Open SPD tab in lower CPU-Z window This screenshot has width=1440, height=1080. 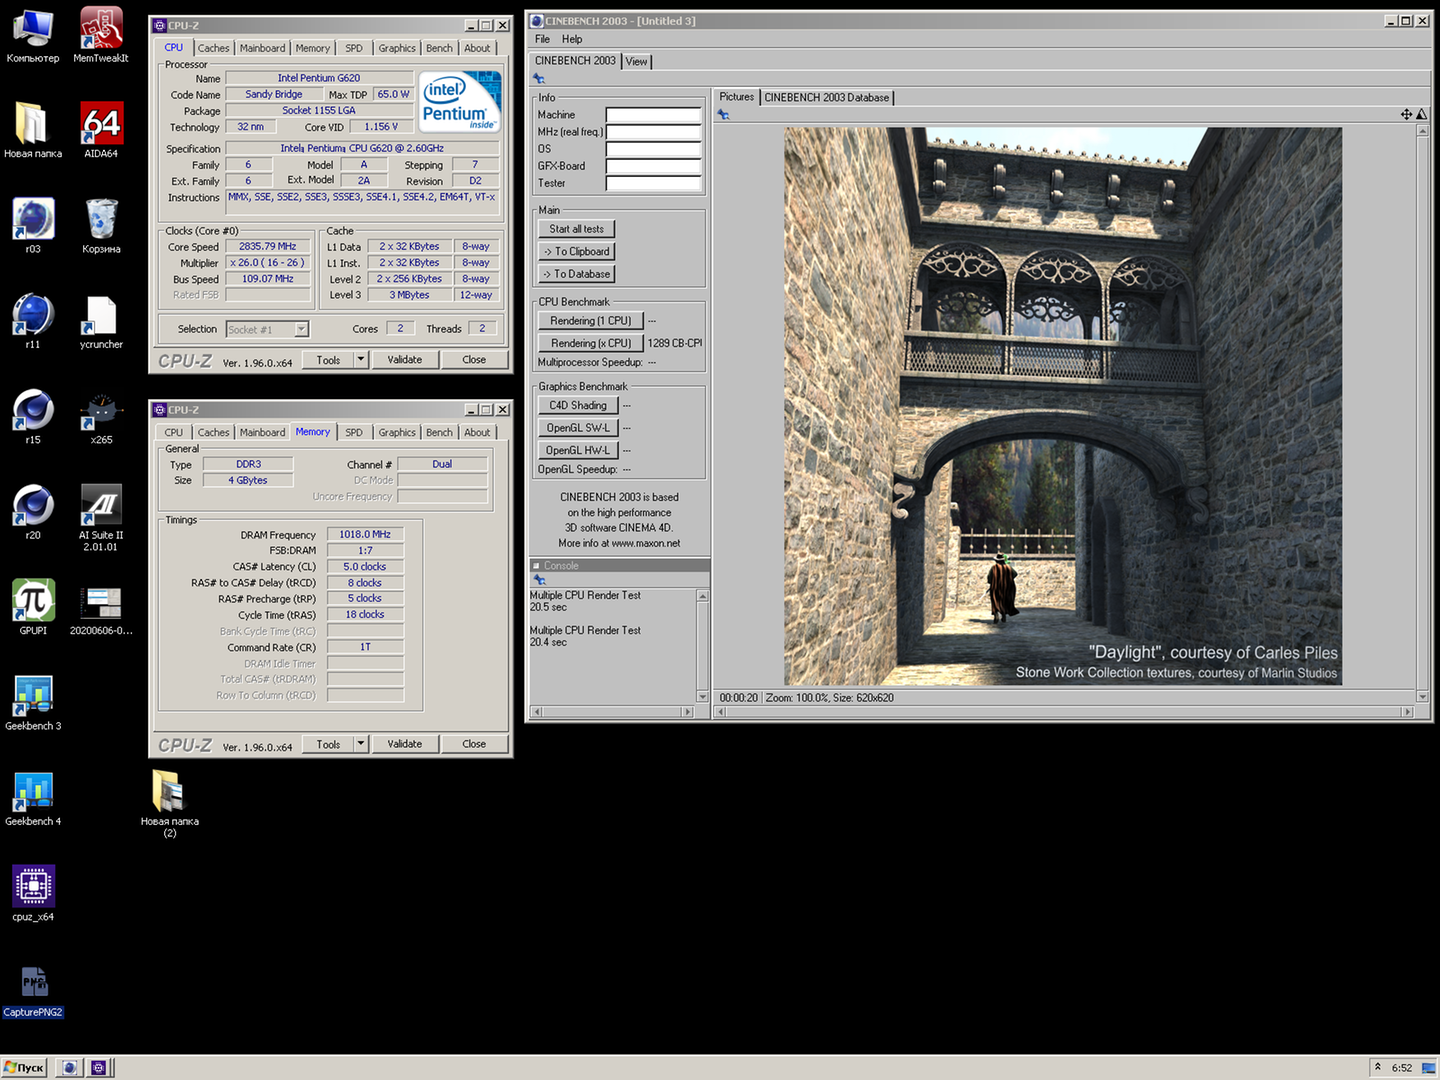pyautogui.click(x=354, y=433)
